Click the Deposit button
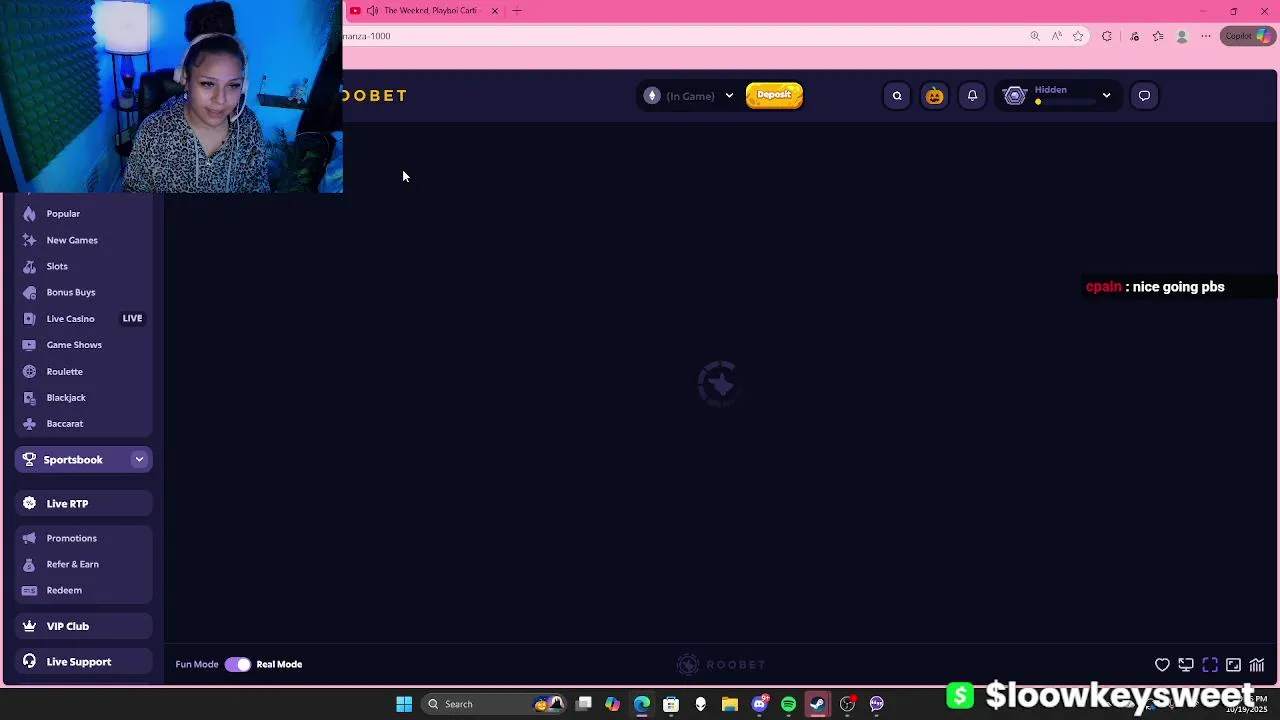Screen dimensions: 1280x720 click(774, 95)
